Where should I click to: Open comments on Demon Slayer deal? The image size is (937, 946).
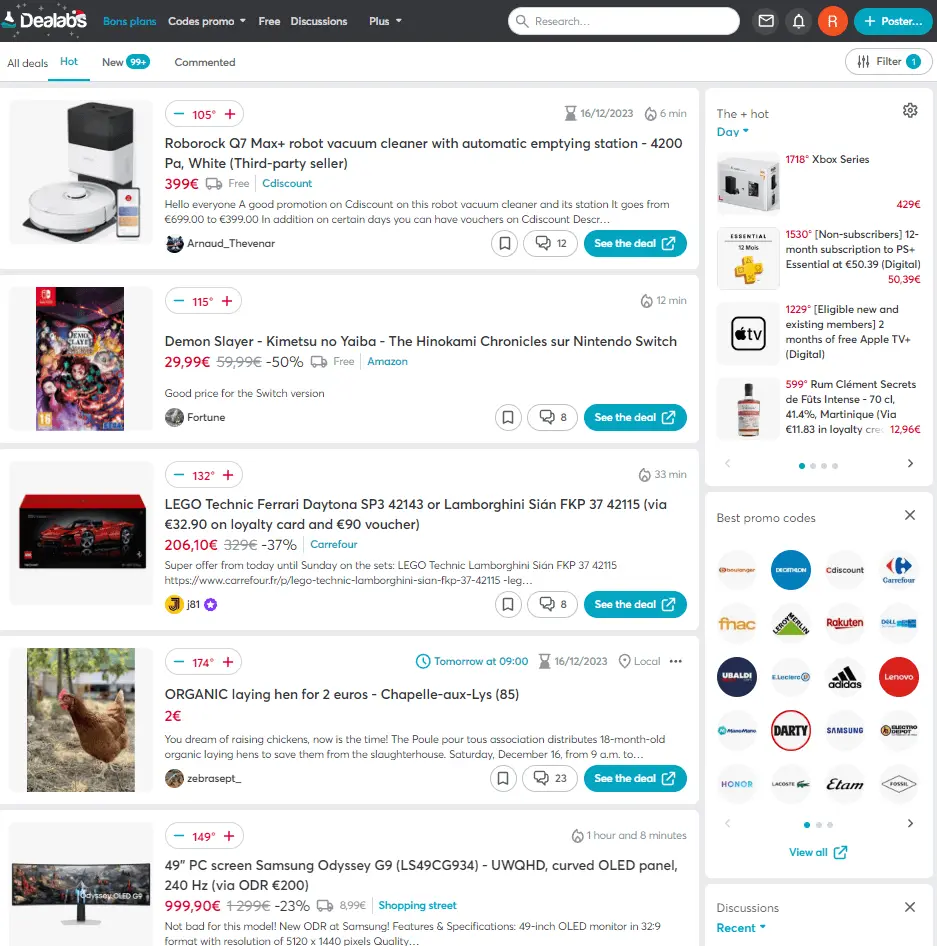(x=552, y=417)
